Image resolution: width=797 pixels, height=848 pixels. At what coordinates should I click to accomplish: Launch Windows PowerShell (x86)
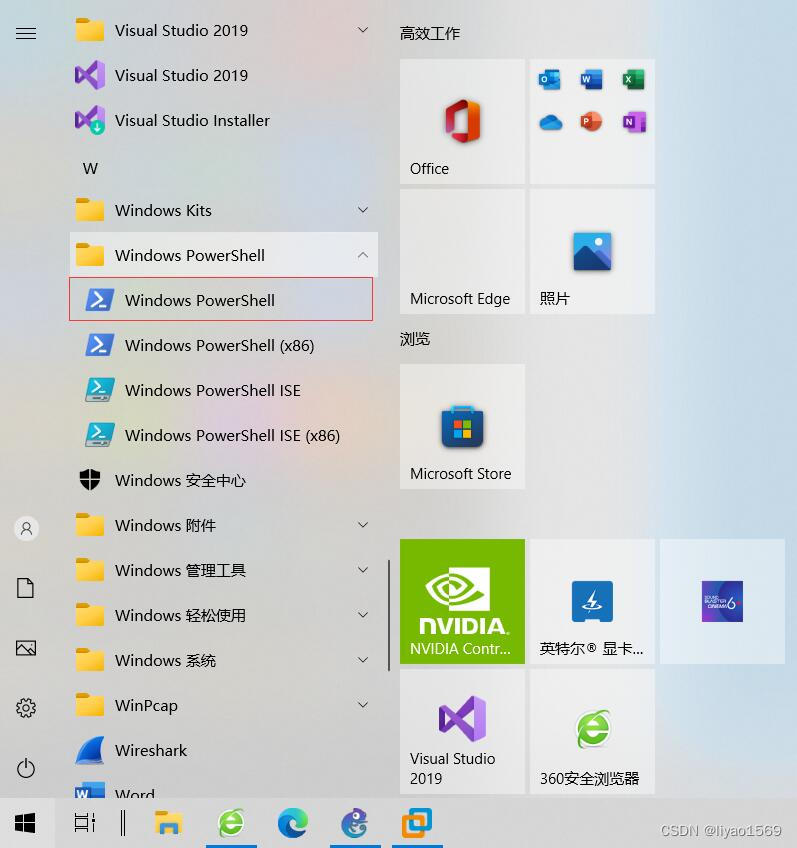[224, 345]
